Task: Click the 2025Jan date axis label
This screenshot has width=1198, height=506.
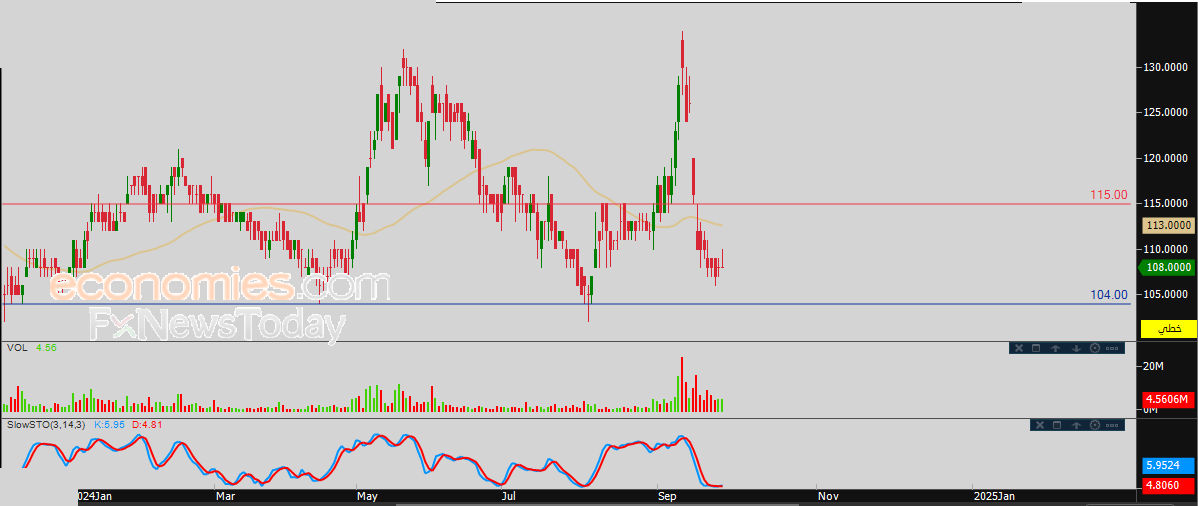Action: pos(995,496)
